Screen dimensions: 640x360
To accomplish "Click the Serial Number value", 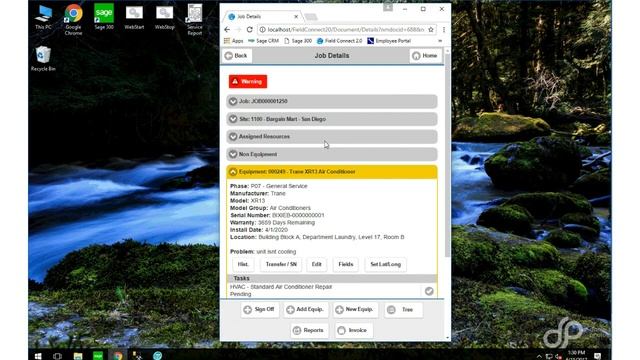I will [x=298, y=215].
